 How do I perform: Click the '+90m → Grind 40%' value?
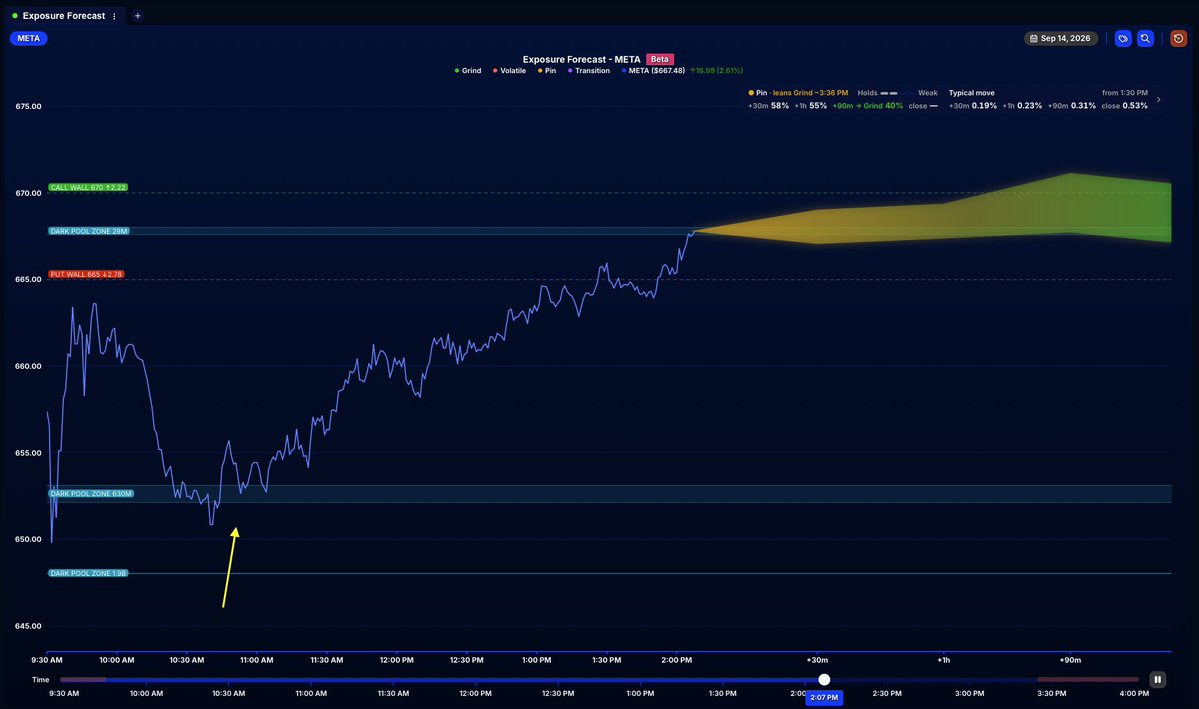(x=868, y=106)
